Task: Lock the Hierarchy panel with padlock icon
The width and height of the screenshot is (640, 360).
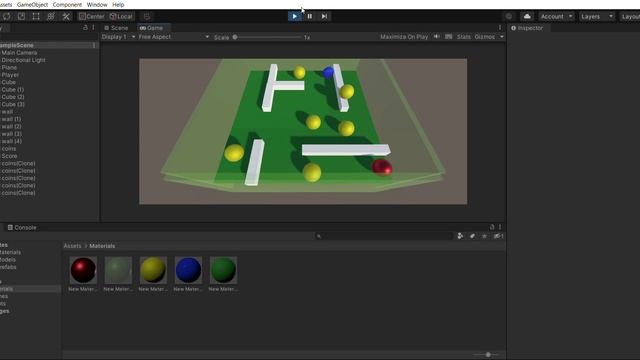Action: (x=85, y=28)
